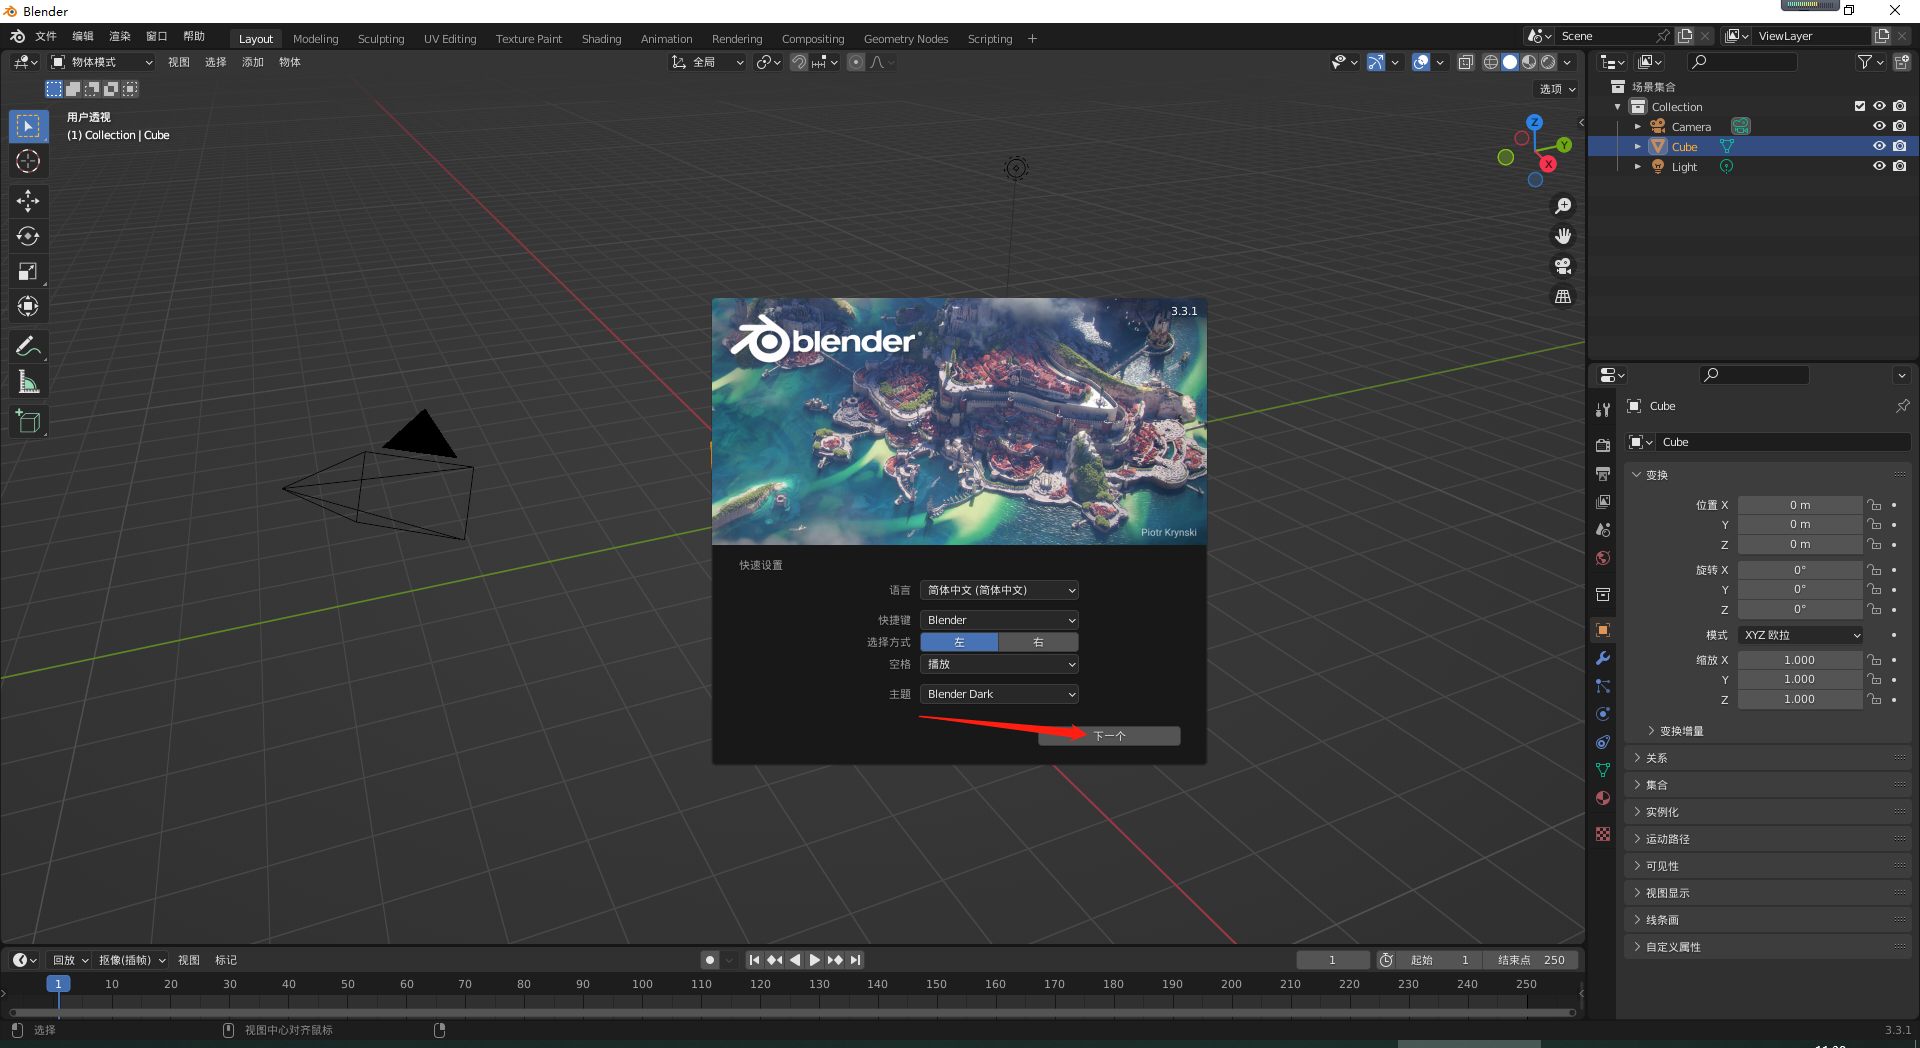Viewport: 1920px width, 1048px height.
Task: Hide the Light in viewport
Action: tap(1879, 166)
